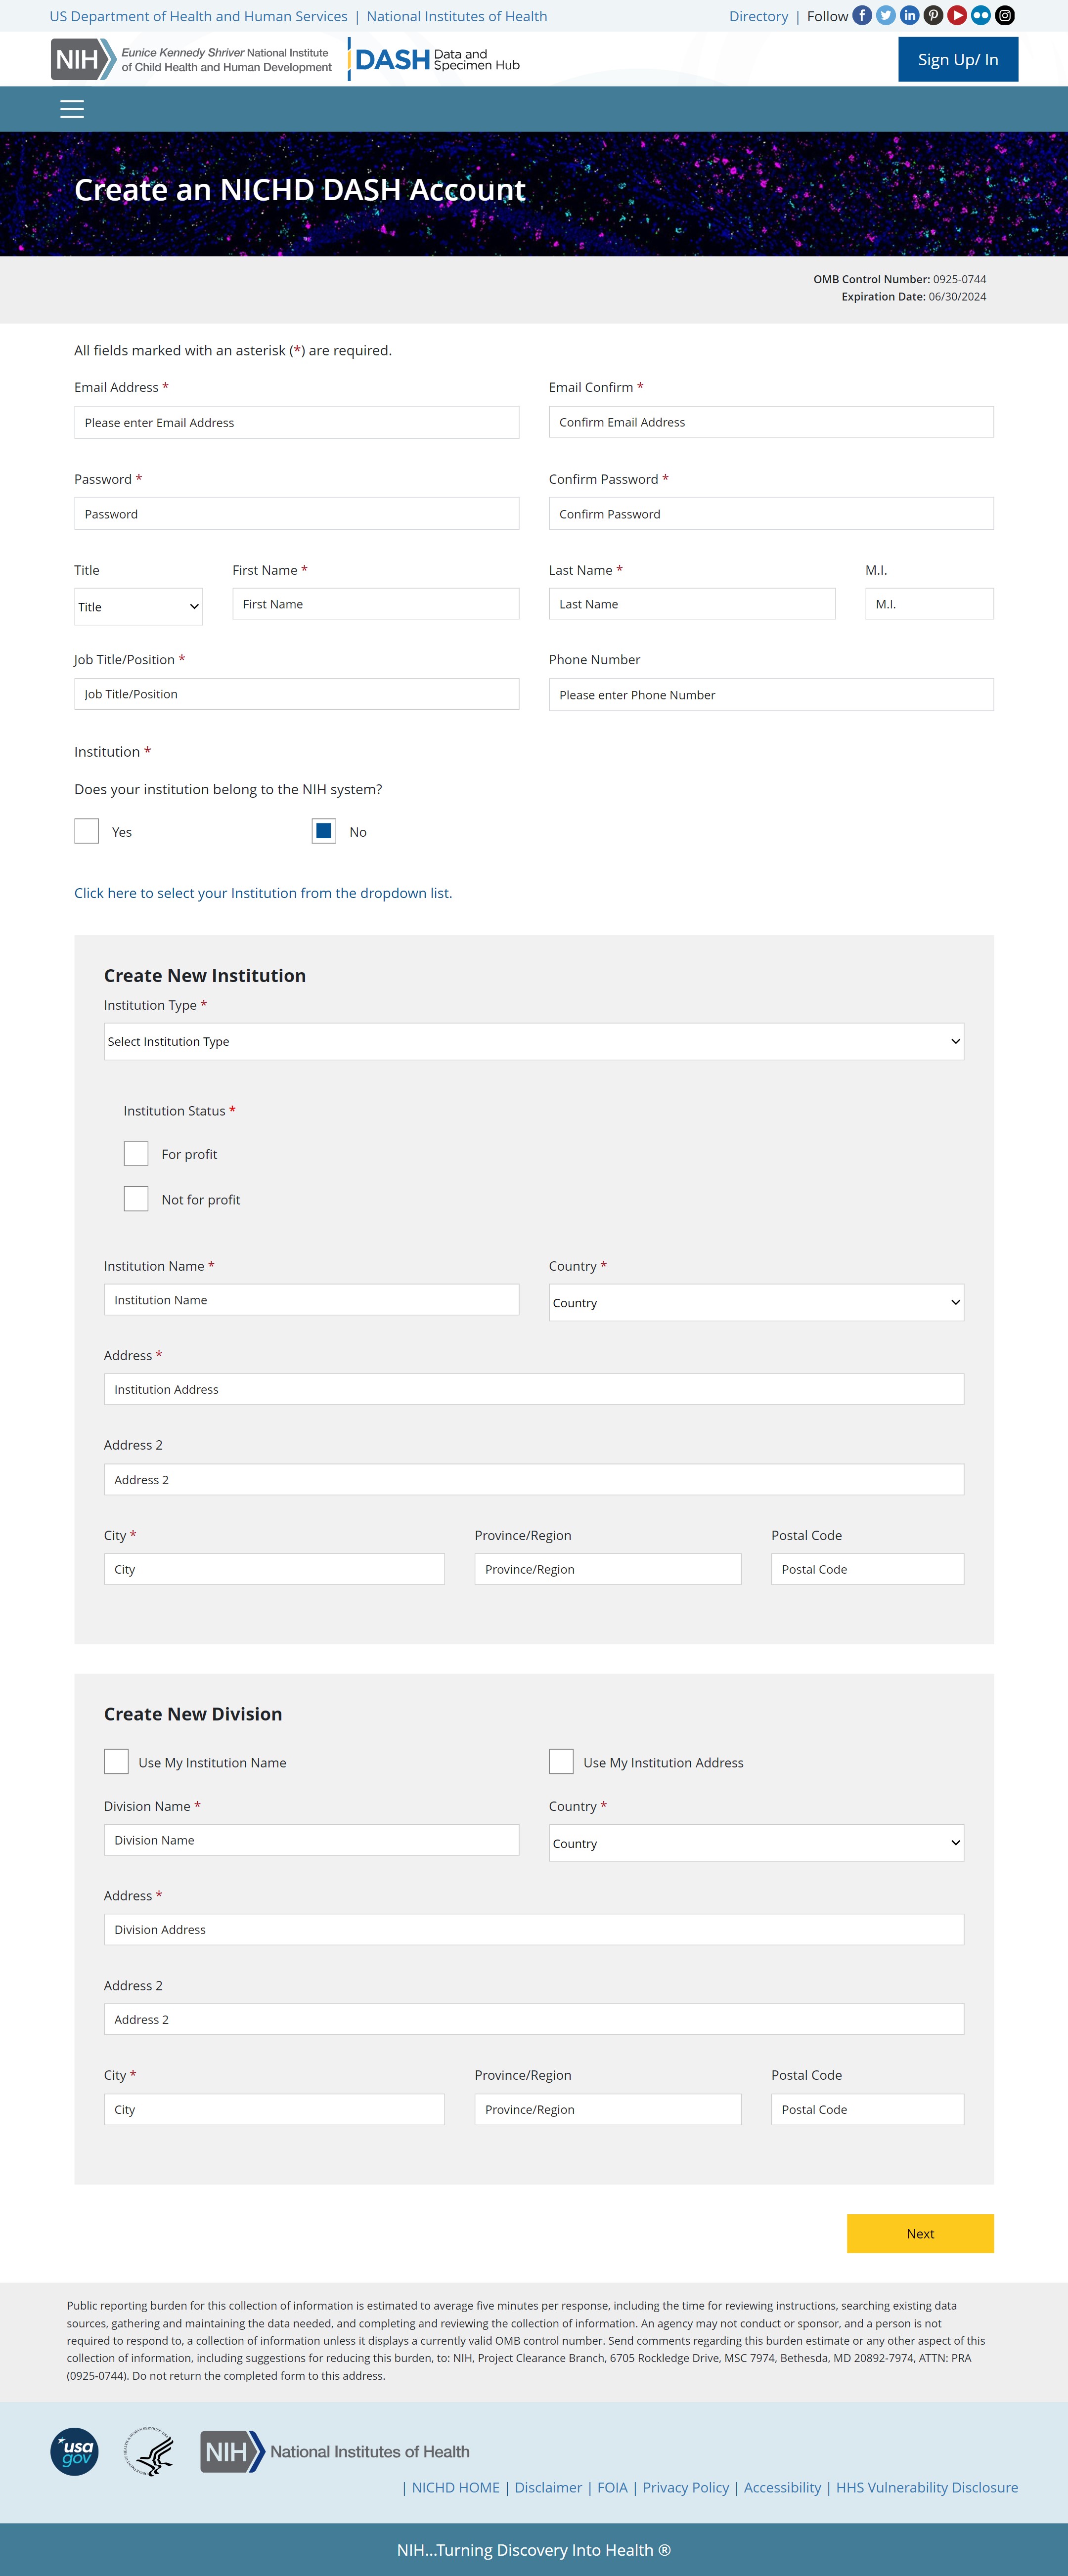Click the Directory link in header
Image resolution: width=1068 pixels, height=2576 pixels.
(758, 16)
